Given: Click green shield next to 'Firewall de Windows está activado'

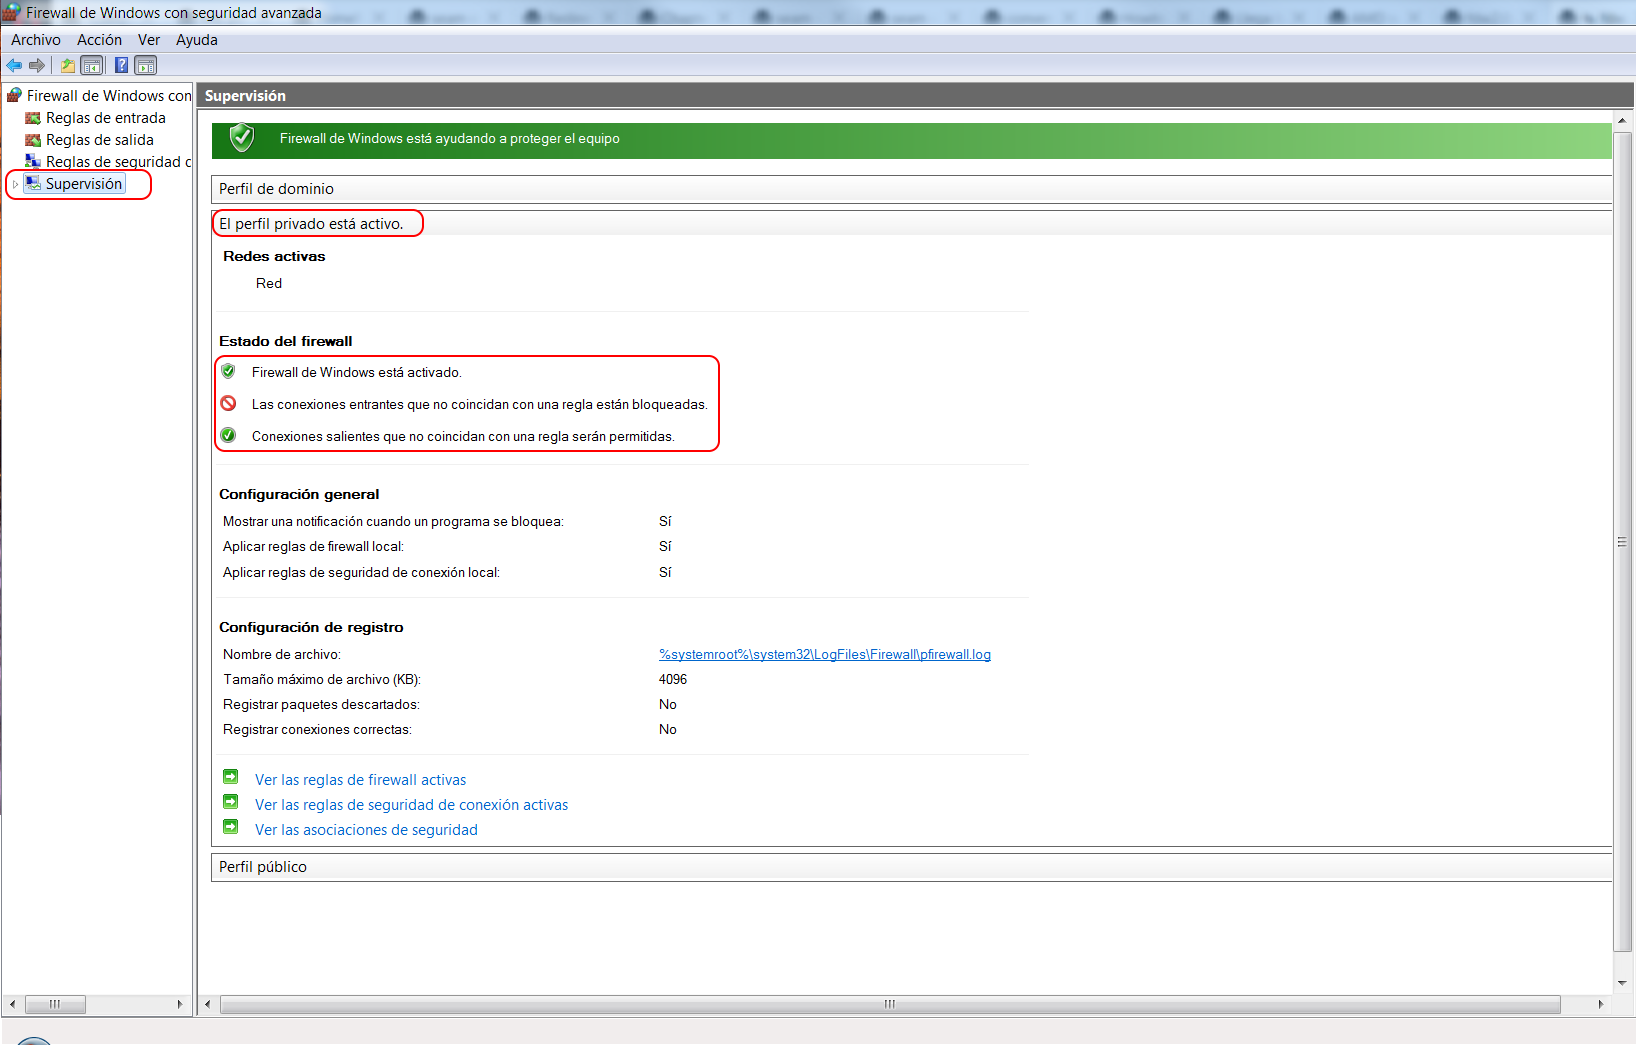Looking at the screenshot, I should click(x=228, y=371).
